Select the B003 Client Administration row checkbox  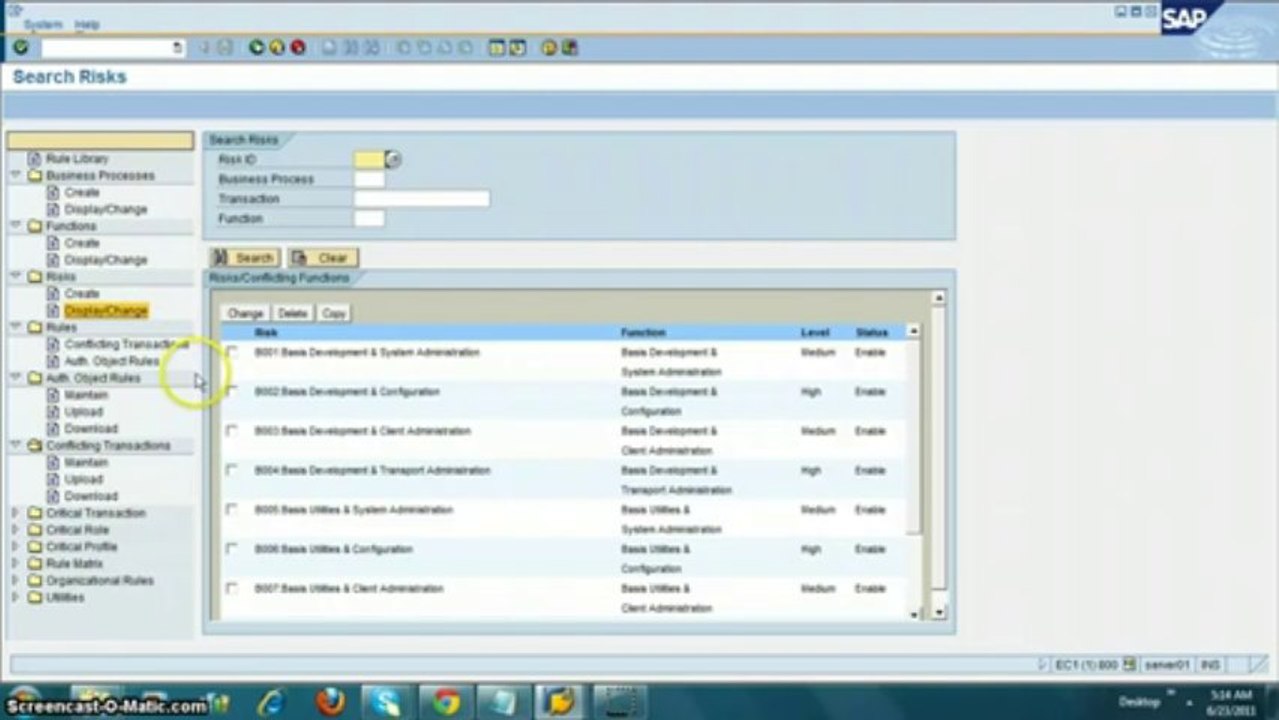232,431
